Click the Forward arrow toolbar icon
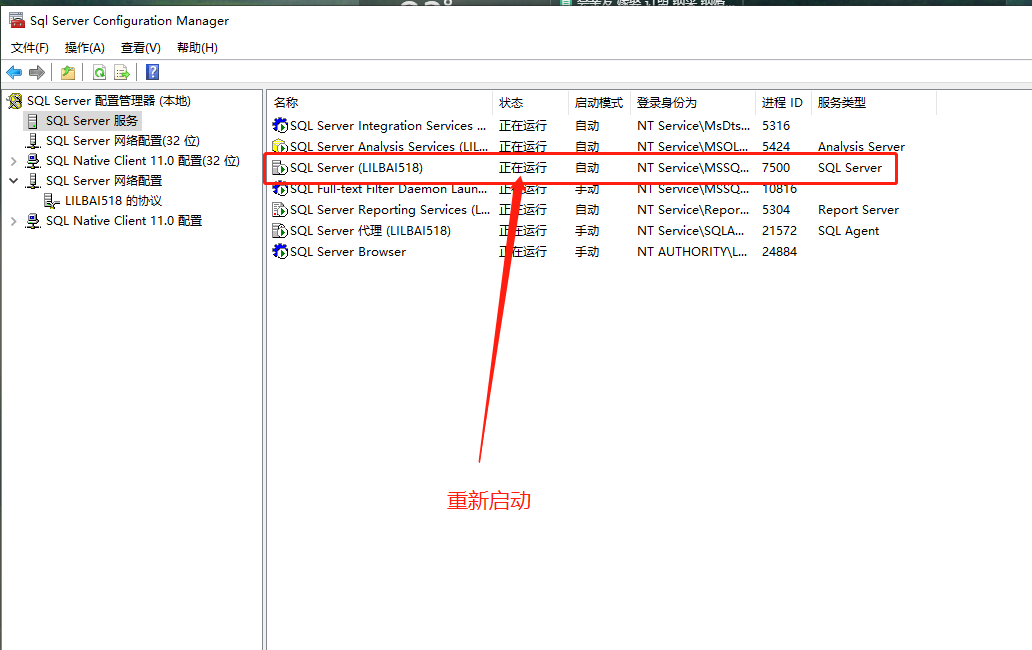 pos(37,72)
